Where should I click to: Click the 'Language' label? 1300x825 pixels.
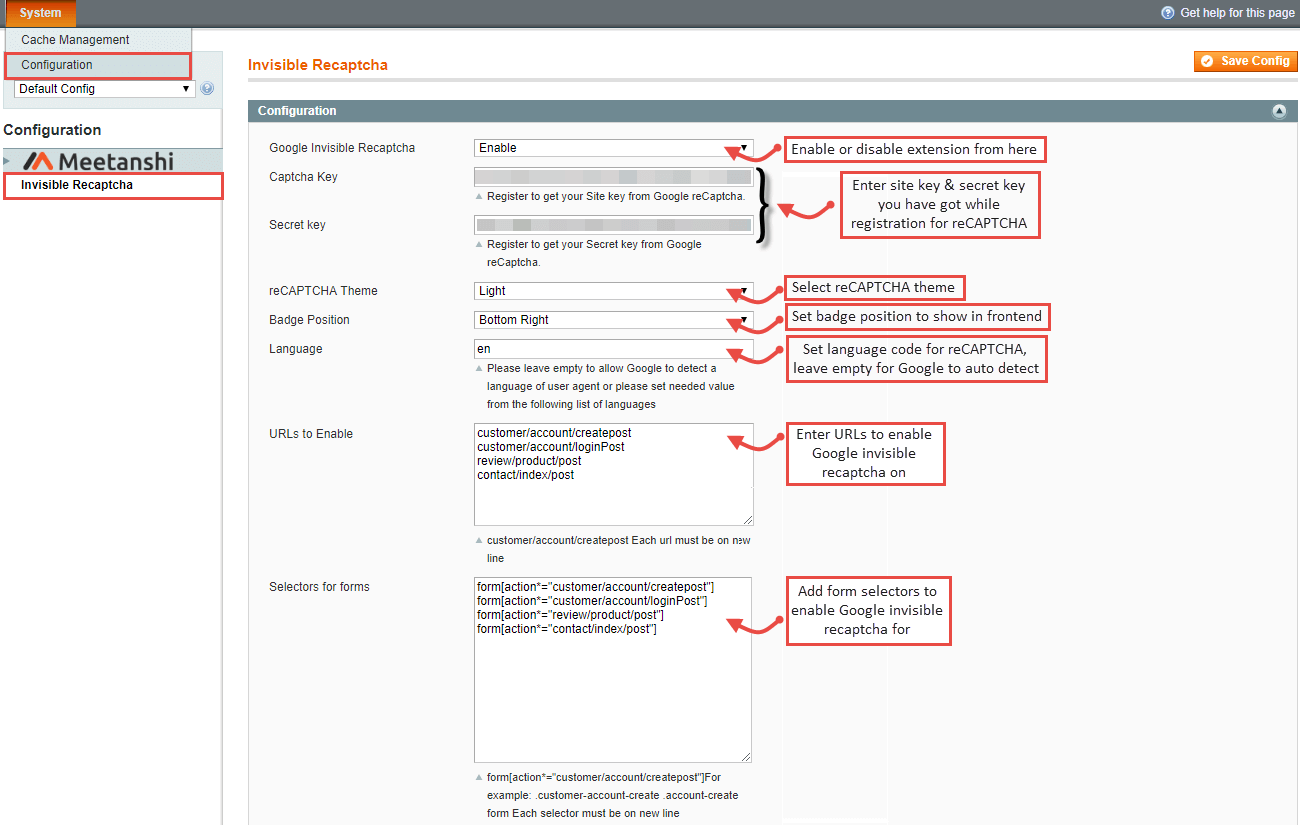click(296, 349)
